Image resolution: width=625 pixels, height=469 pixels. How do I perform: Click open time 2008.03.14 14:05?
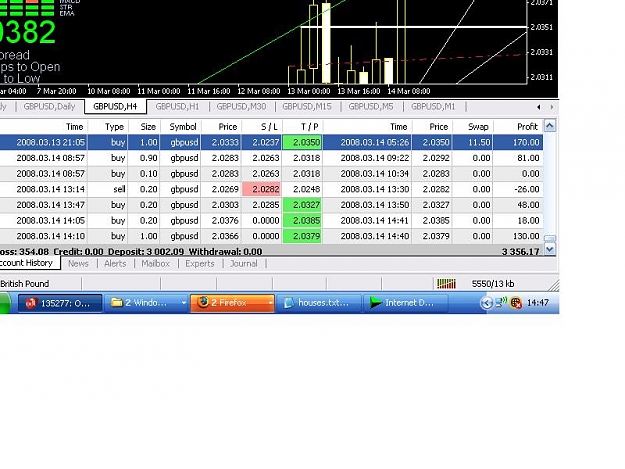click(51, 220)
